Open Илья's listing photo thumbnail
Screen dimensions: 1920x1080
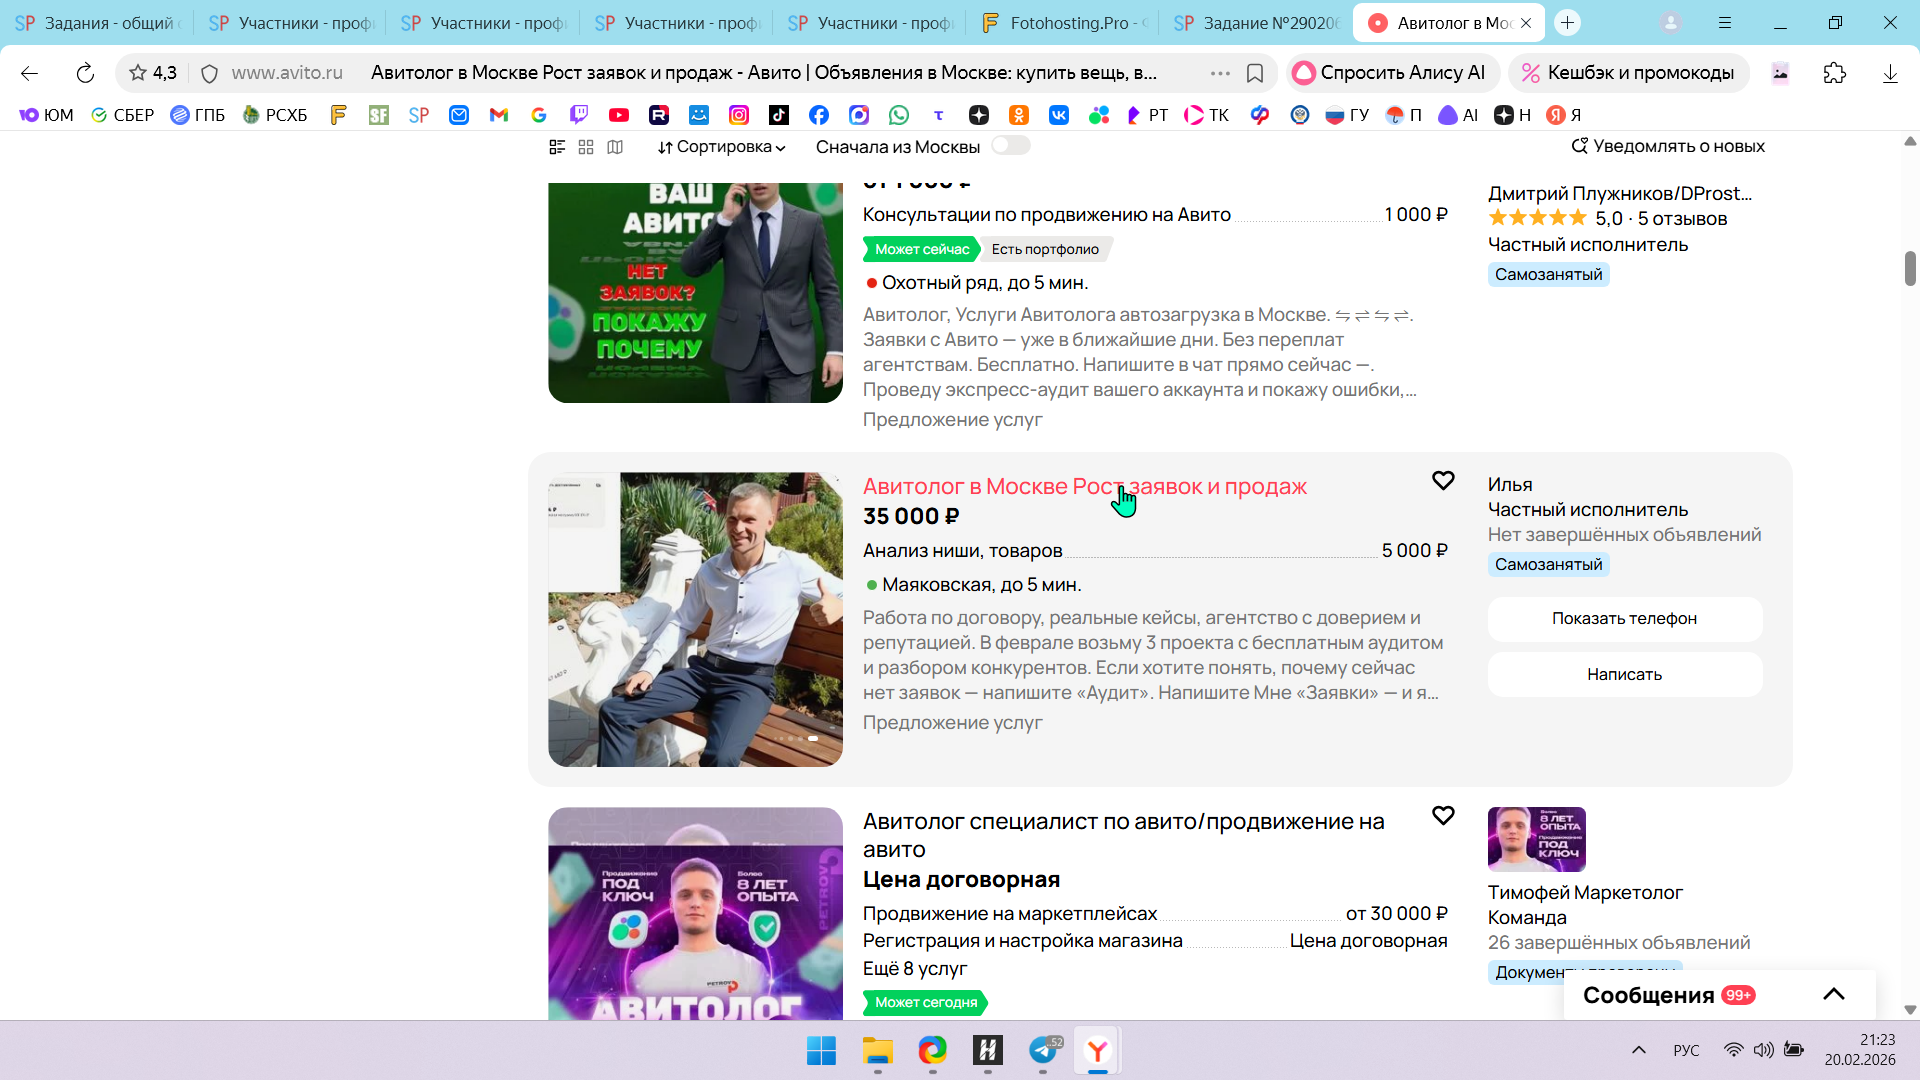tap(695, 619)
